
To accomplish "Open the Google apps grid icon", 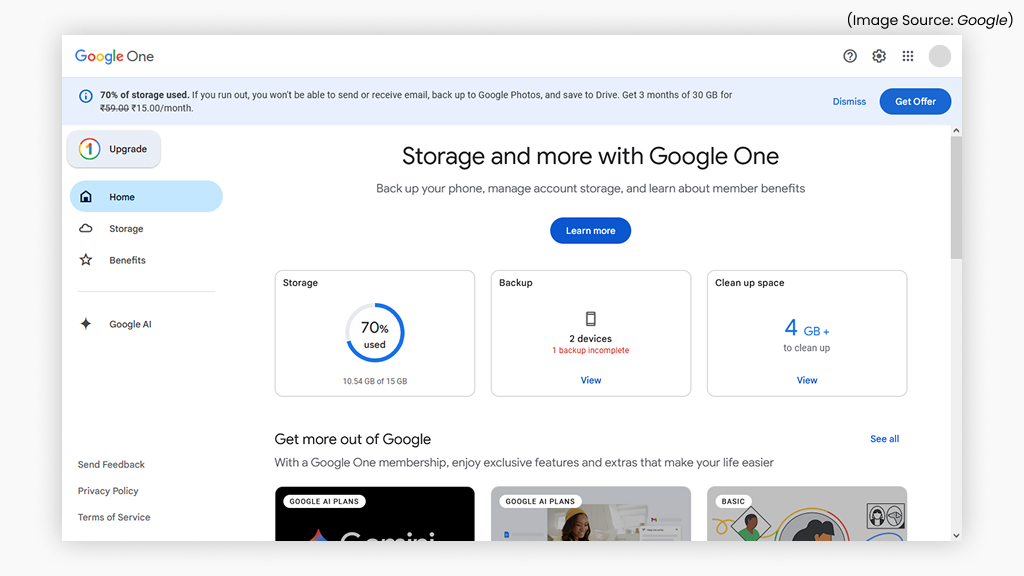I will (x=907, y=56).
